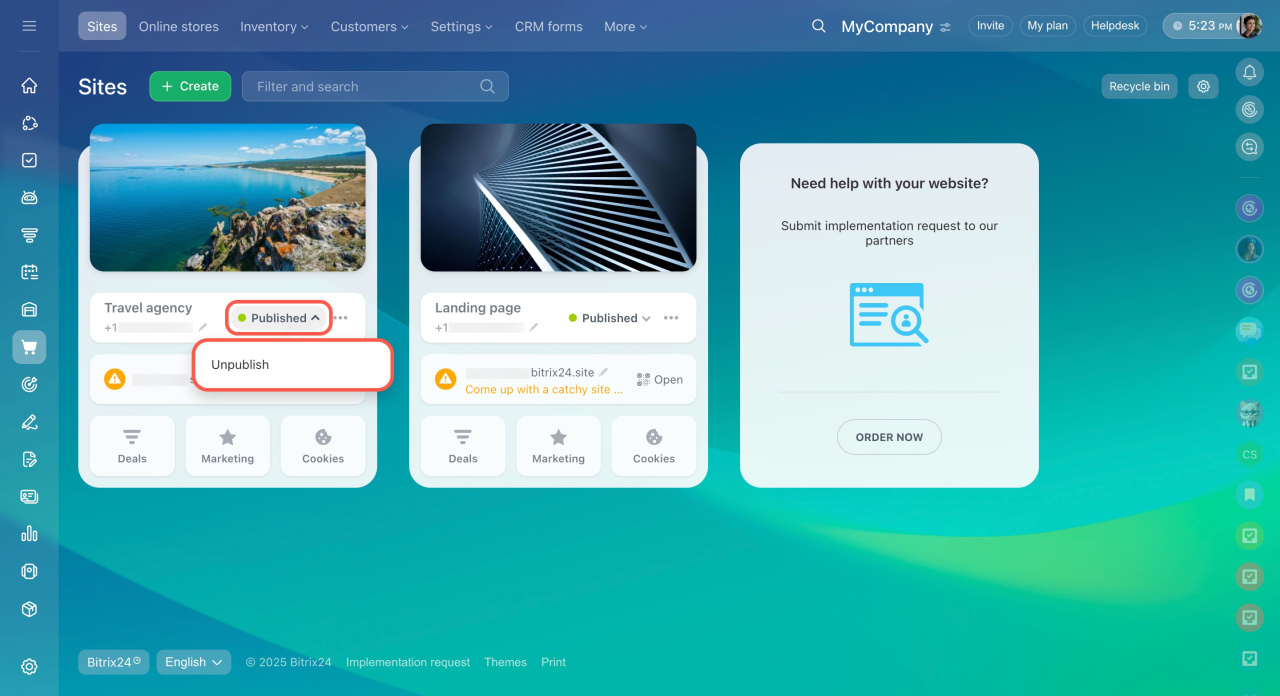Collapse the Published status on Travel agency
Image resolution: width=1280 pixels, height=696 pixels.
point(279,318)
